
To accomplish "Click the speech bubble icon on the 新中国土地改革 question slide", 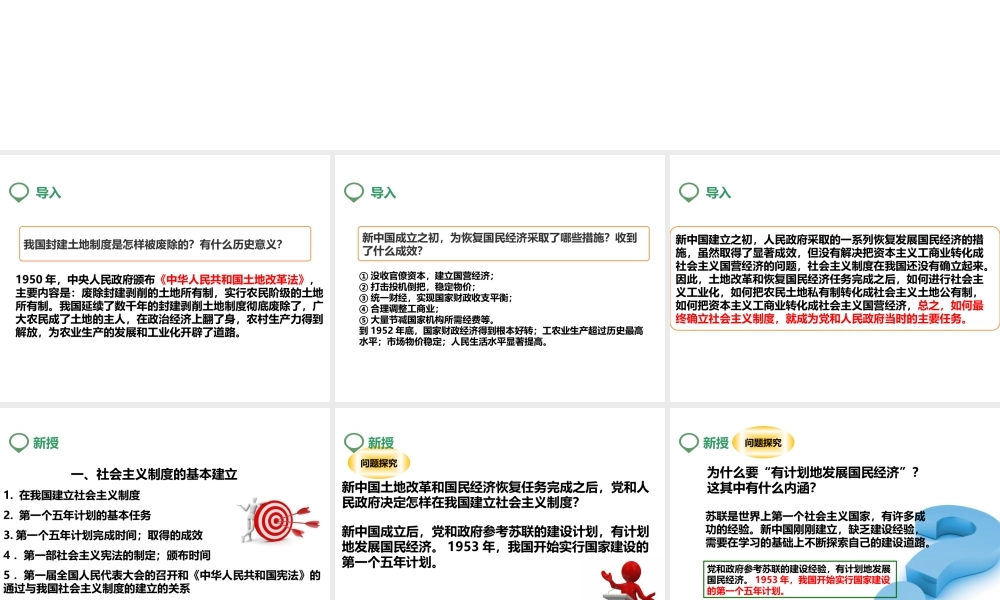I will [354, 442].
